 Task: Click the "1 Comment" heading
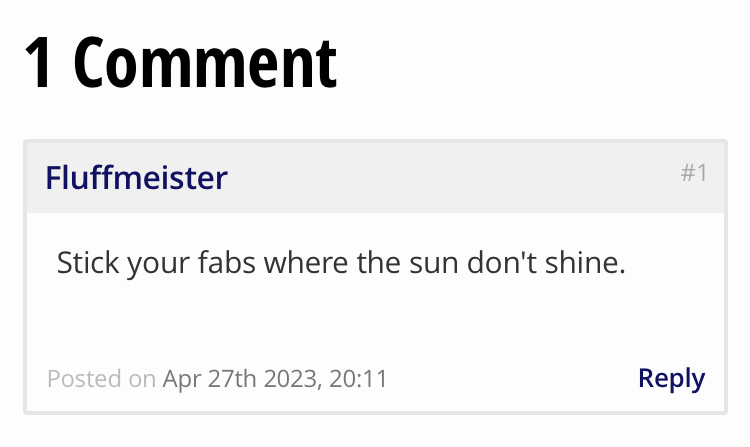180,62
